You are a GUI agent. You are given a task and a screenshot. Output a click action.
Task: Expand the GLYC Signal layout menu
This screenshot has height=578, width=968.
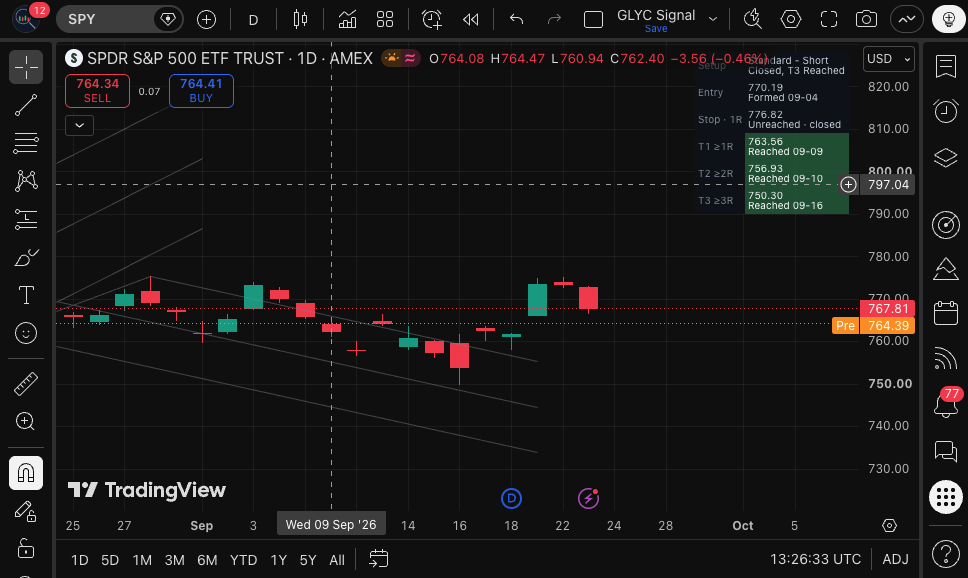click(x=713, y=19)
